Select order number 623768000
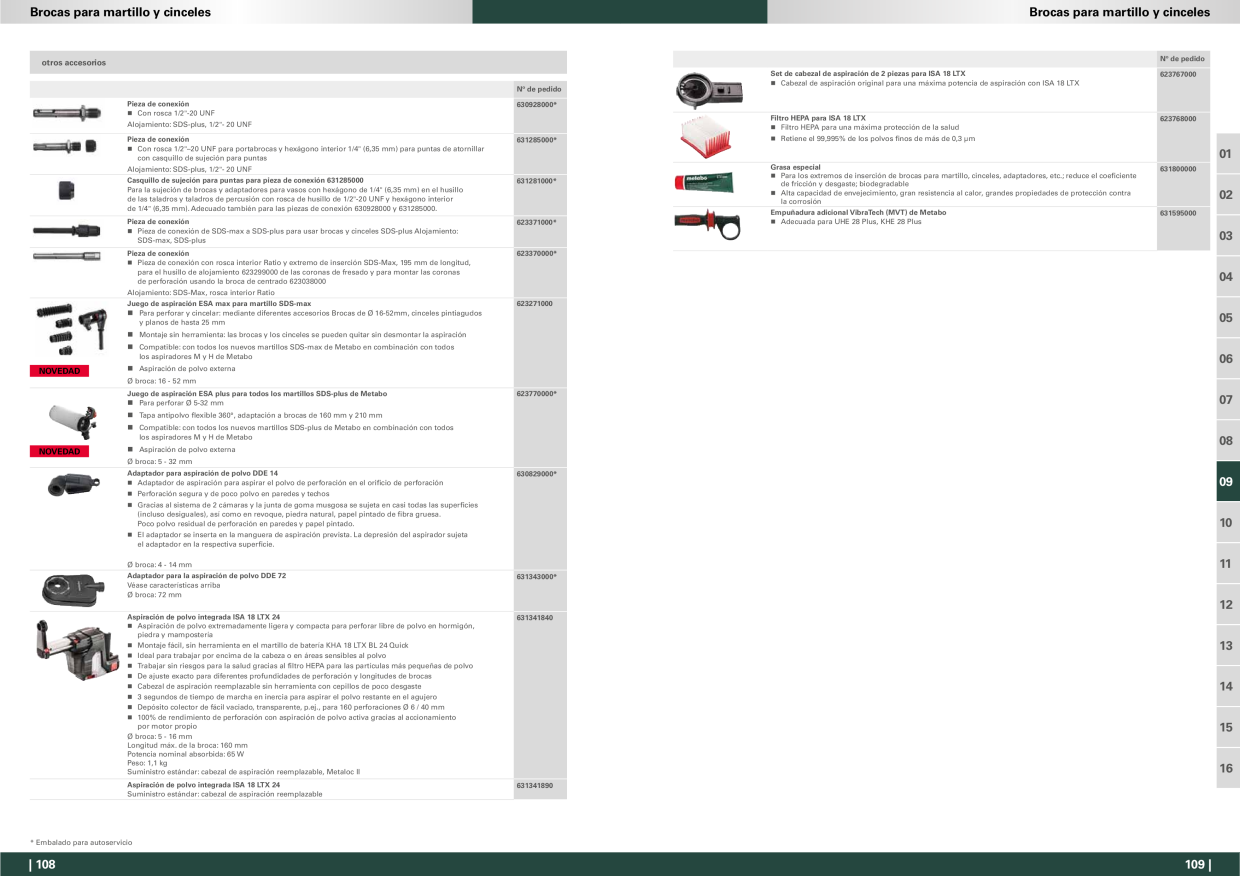Viewport: 1240px width, 876px height. click(1178, 119)
